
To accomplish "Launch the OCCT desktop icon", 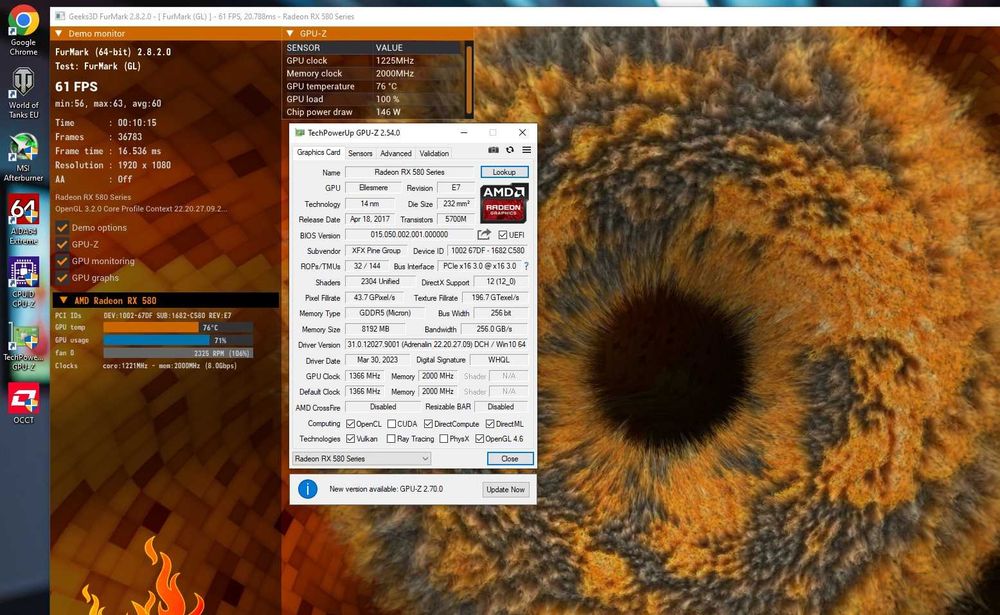I will click(23, 403).
